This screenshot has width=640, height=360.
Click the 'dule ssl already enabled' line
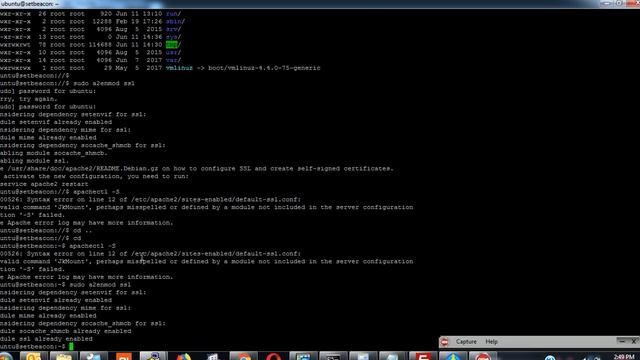coord(46,339)
